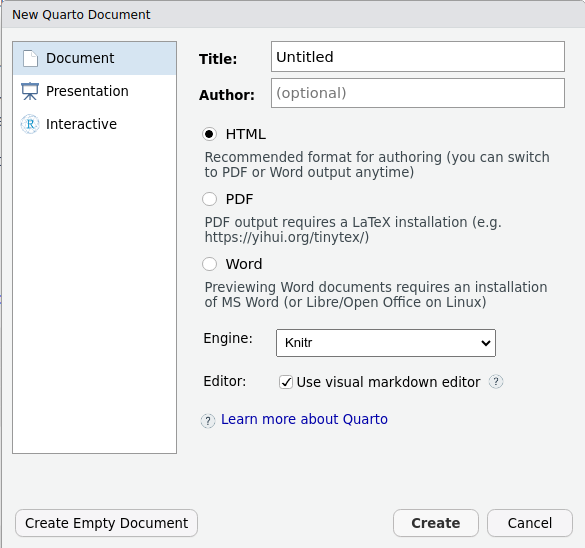Click the 'Title:' label
Image resolution: width=585 pixels, height=548 pixels.
tap(218, 59)
